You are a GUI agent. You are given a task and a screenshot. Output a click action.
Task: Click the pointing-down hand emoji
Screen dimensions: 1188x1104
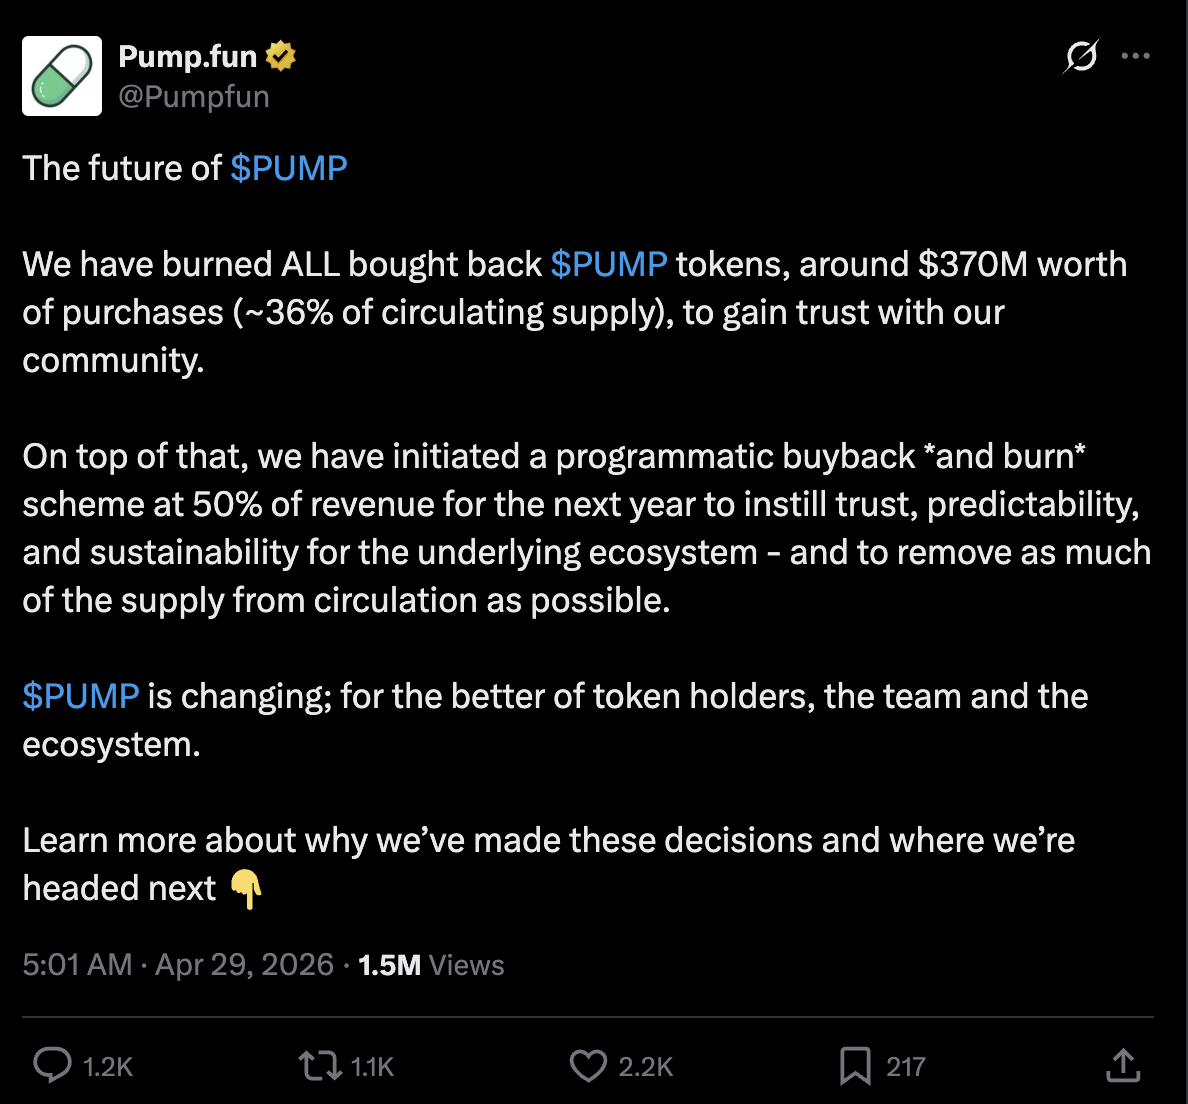246,888
